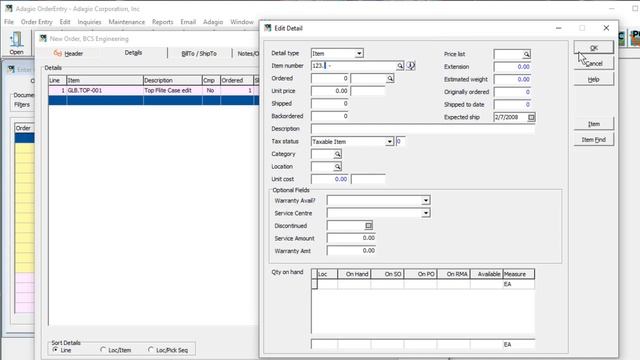Image resolution: width=640 pixels, height=360 pixels.
Task: Open the File menu
Action: point(9,22)
